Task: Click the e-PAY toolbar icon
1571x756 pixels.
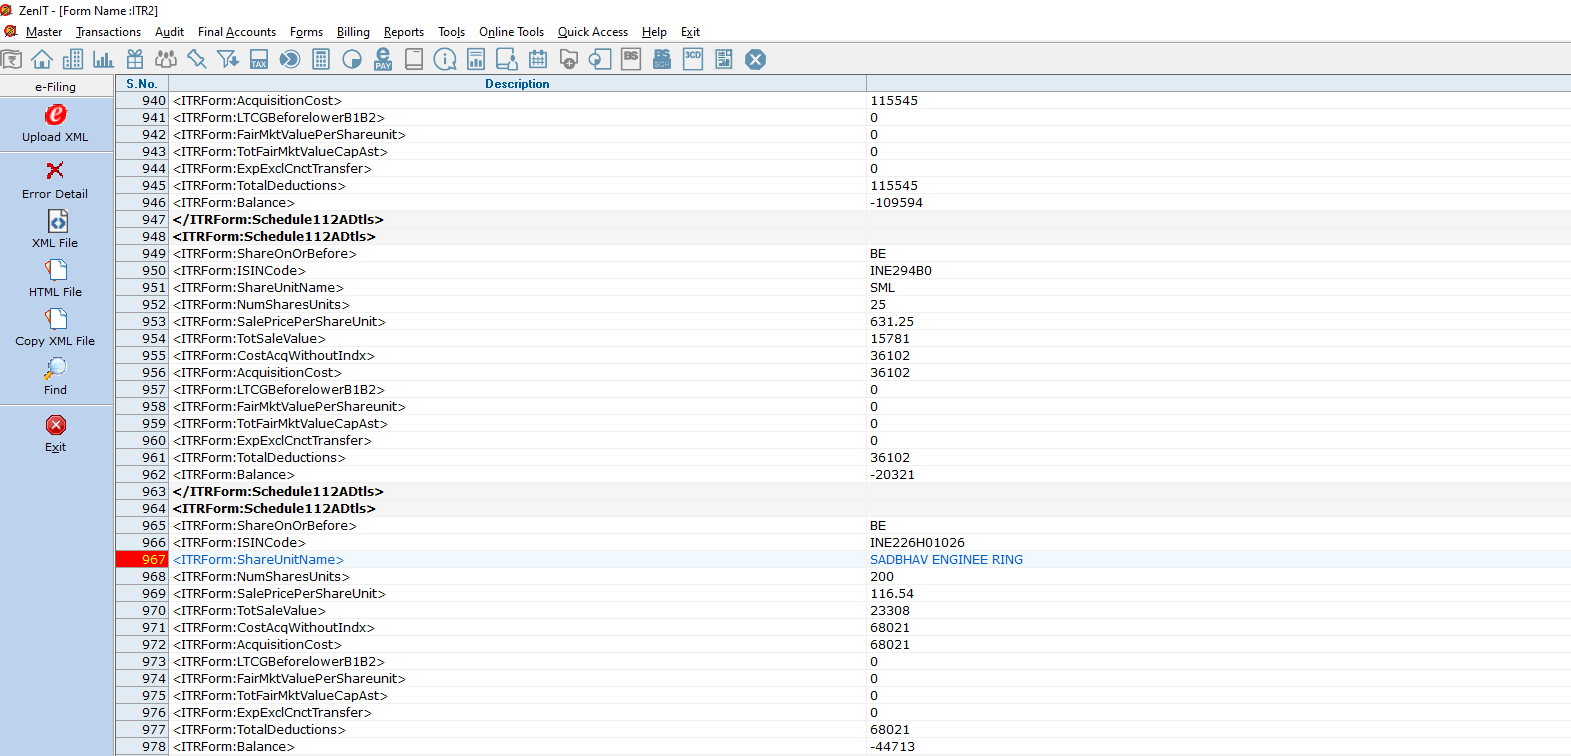Action: [383, 60]
